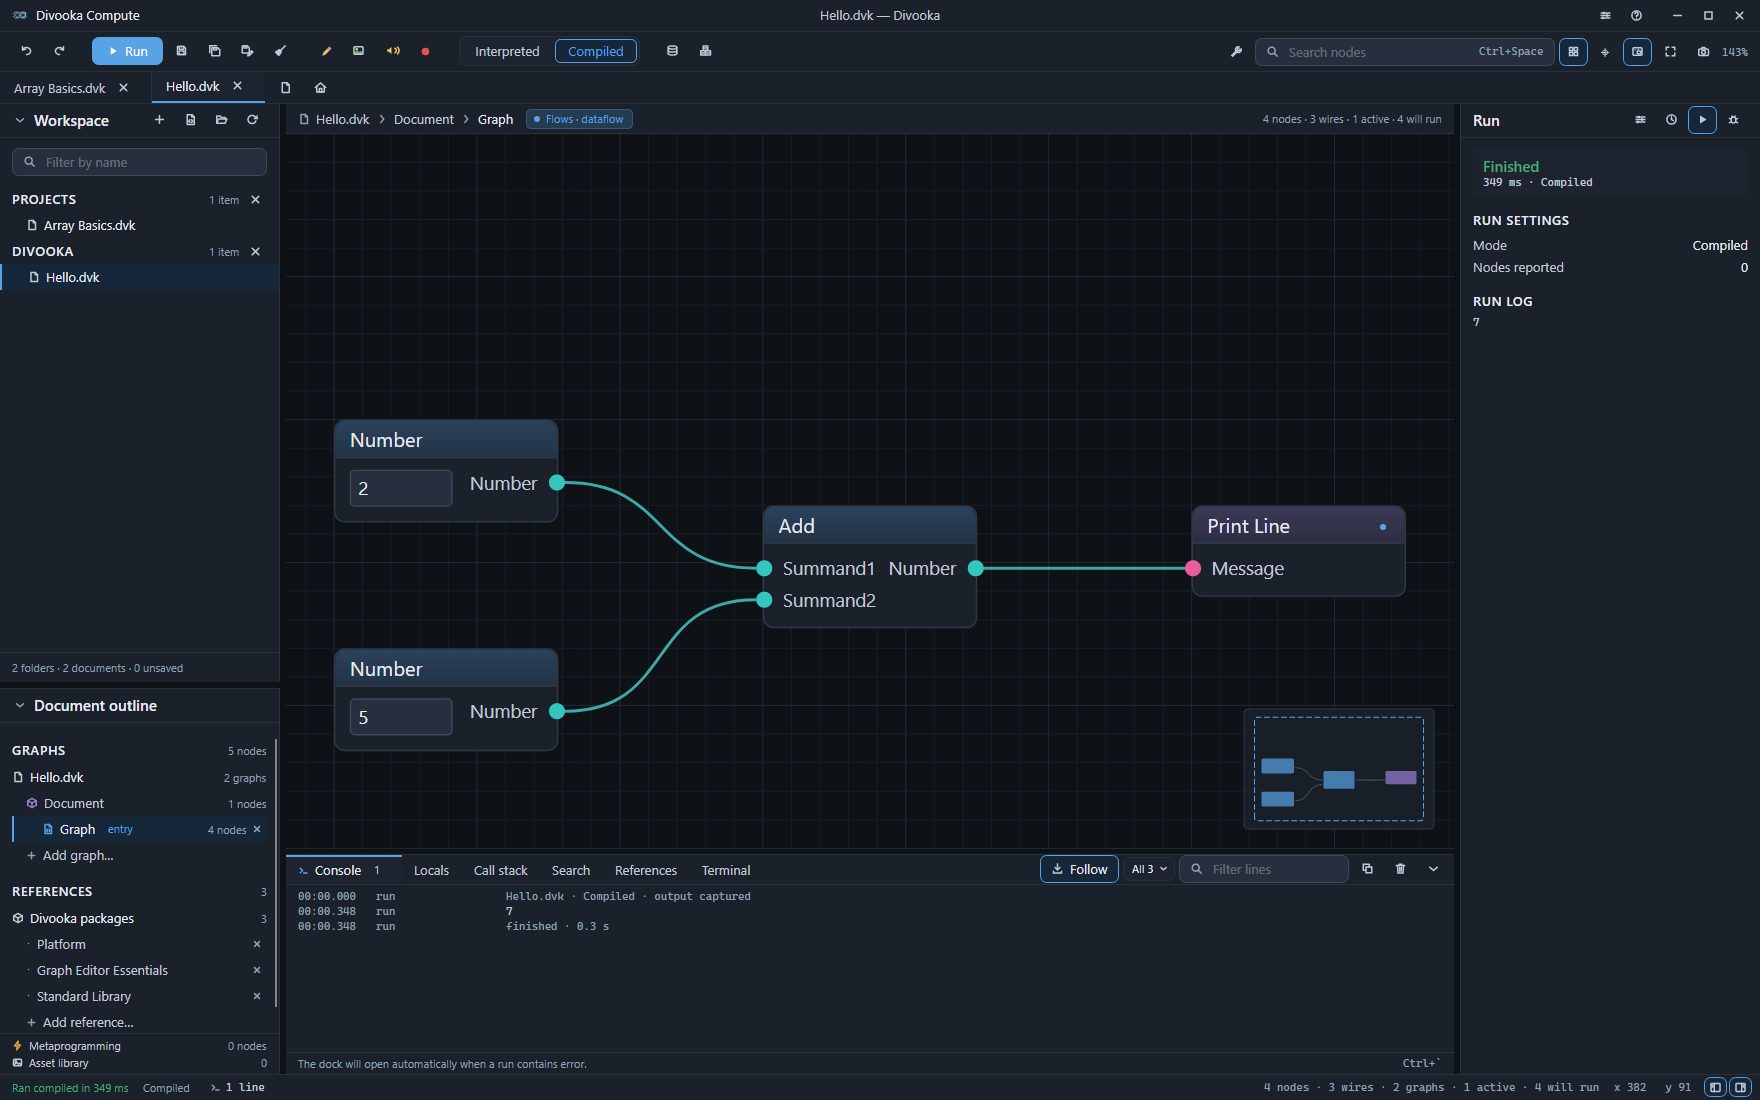Open the Call stack tab
Image resolution: width=1760 pixels, height=1100 pixels.
500,870
